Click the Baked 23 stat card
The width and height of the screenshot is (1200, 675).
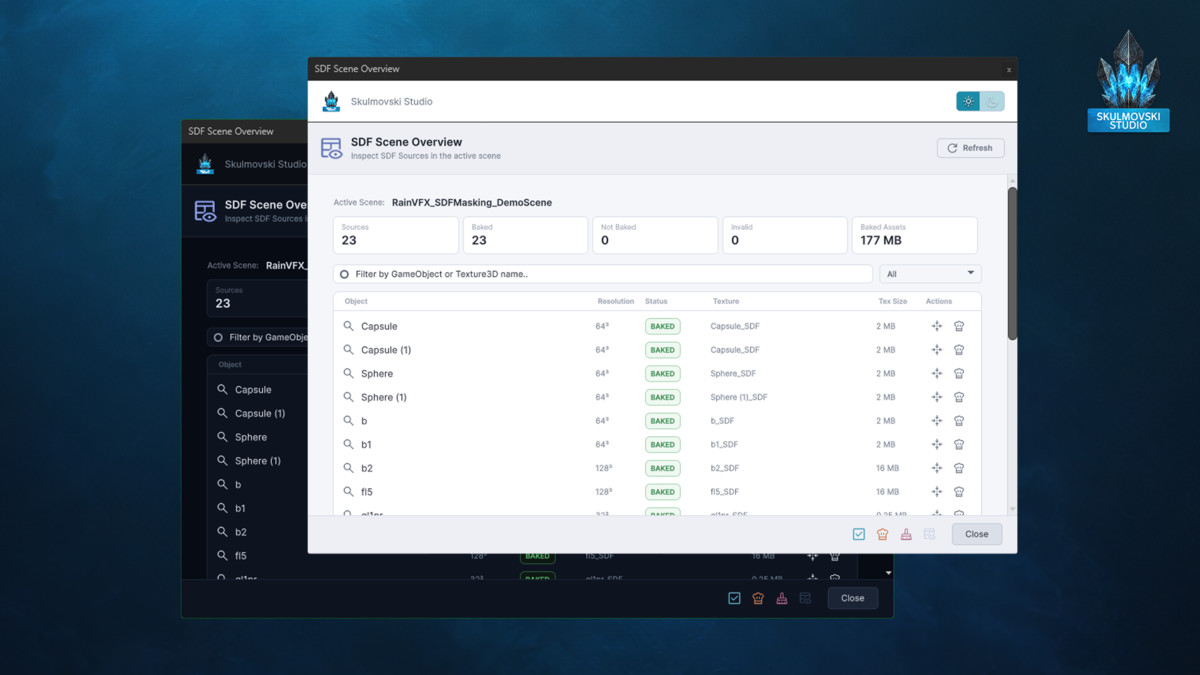pyautogui.click(x=526, y=235)
